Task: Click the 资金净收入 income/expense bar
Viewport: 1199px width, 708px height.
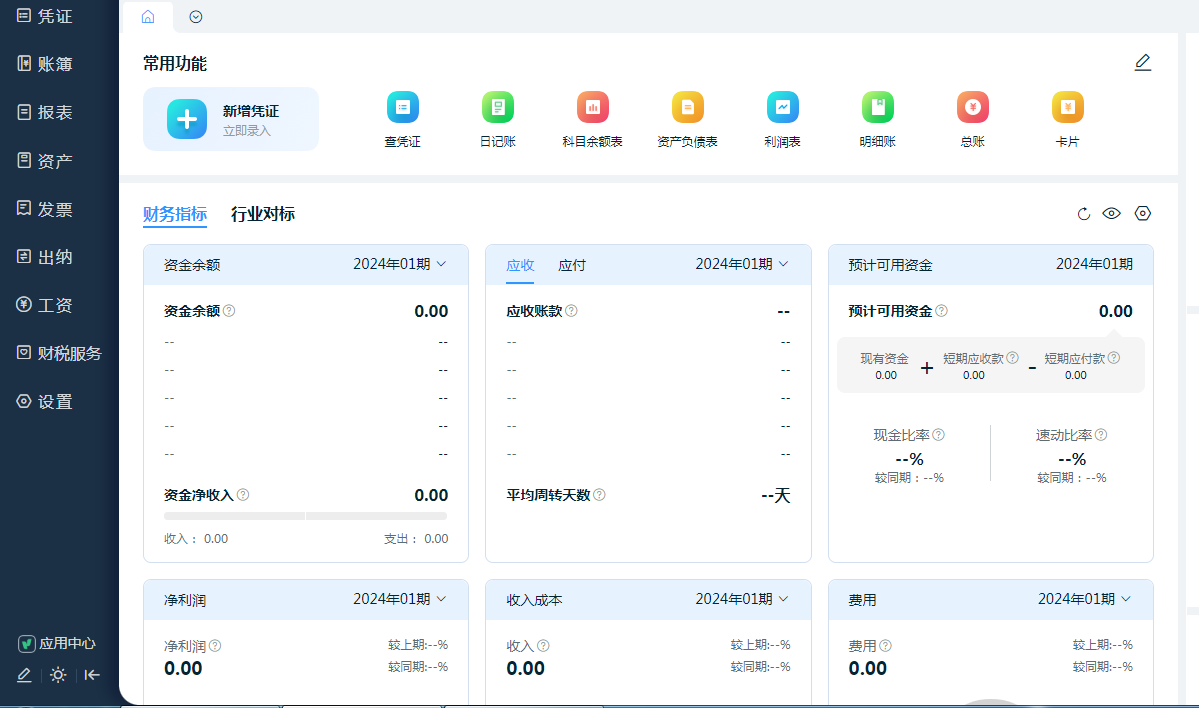Action: point(305,516)
